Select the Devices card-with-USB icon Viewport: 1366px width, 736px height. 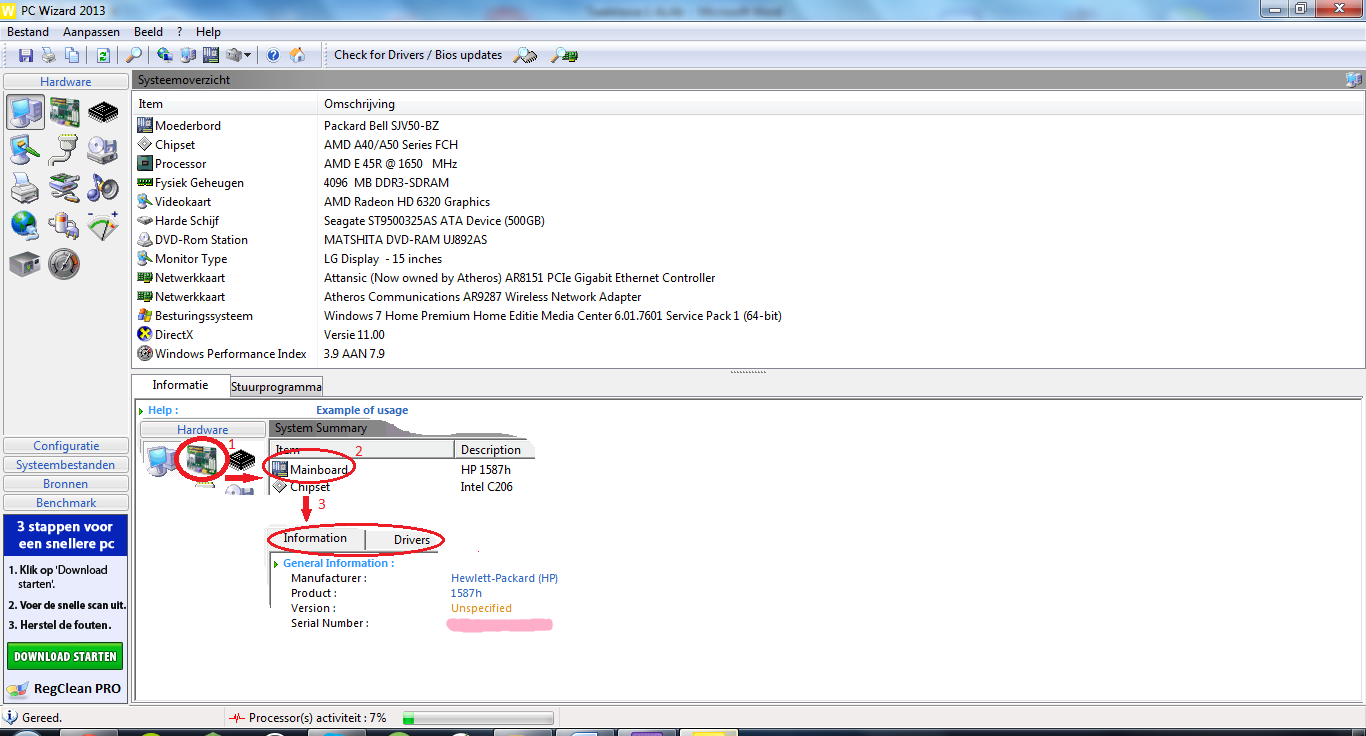[x=64, y=188]
